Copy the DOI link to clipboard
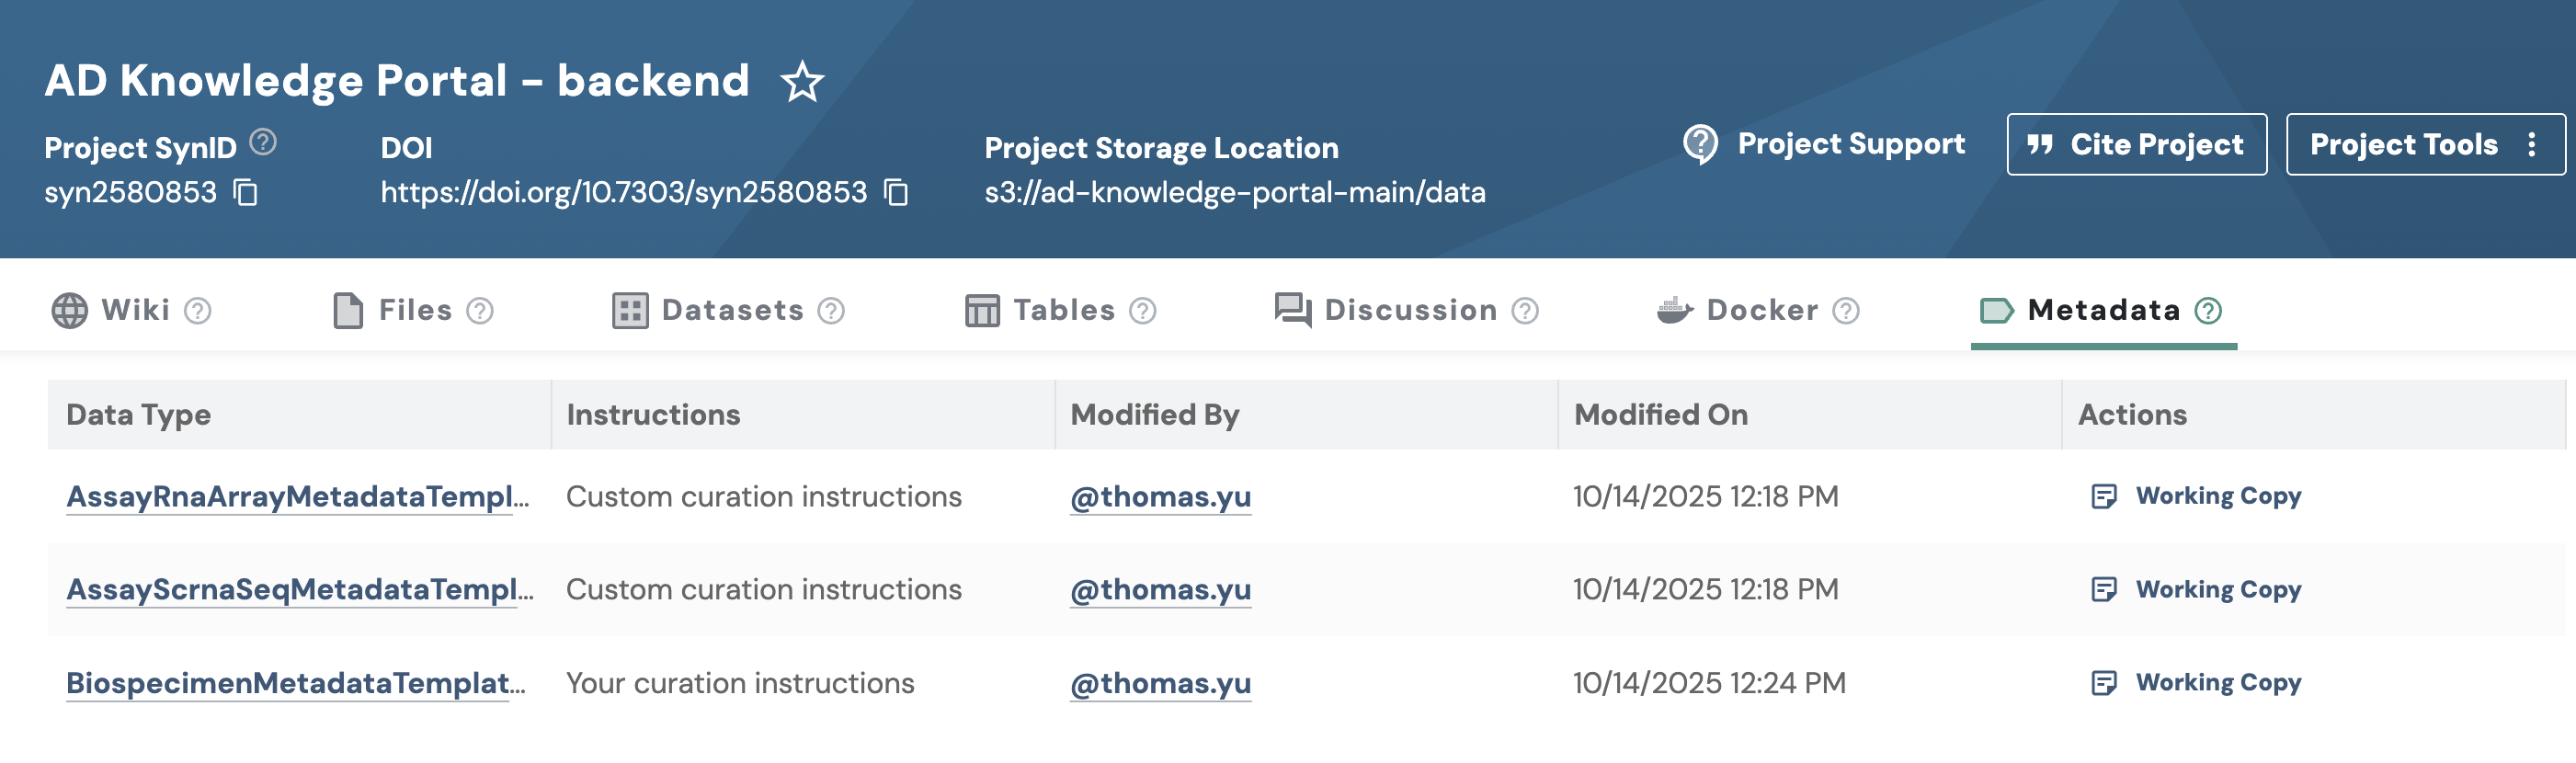Image resolution: width=2576 pixels, height=763 pixels. tap(896, 192)
